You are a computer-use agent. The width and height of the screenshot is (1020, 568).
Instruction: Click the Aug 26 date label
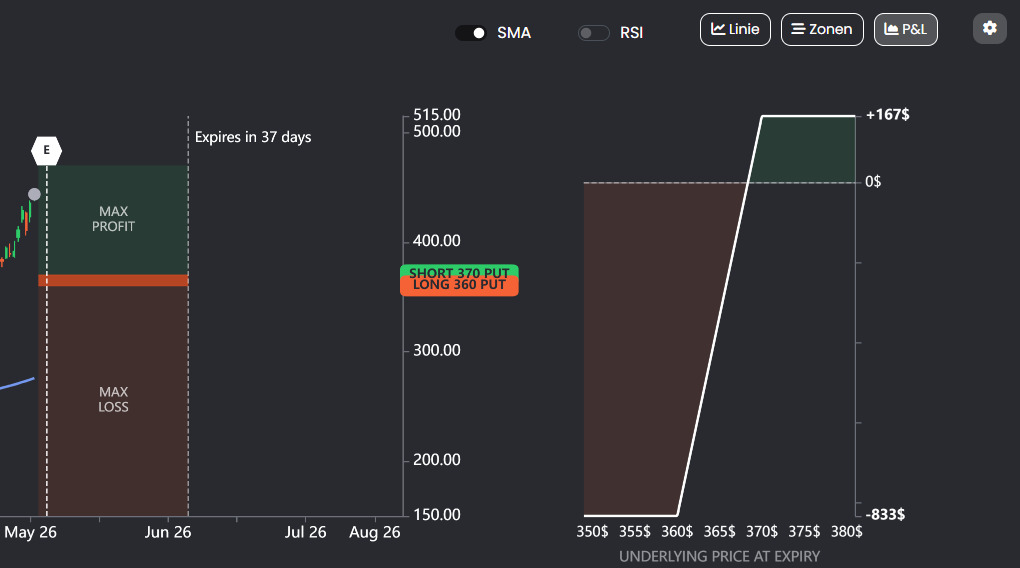click(x=375, y=532)
